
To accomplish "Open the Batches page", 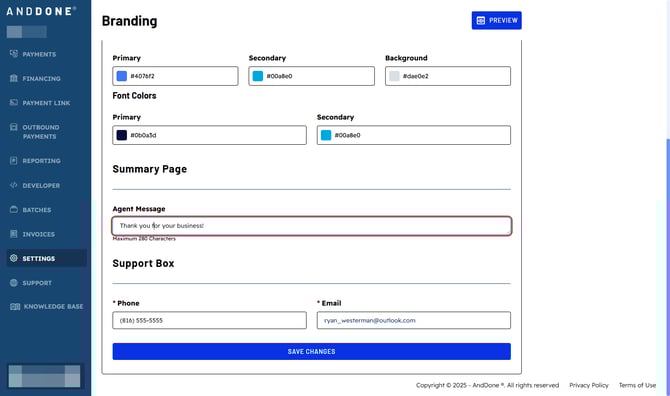I will coord(37,210).
